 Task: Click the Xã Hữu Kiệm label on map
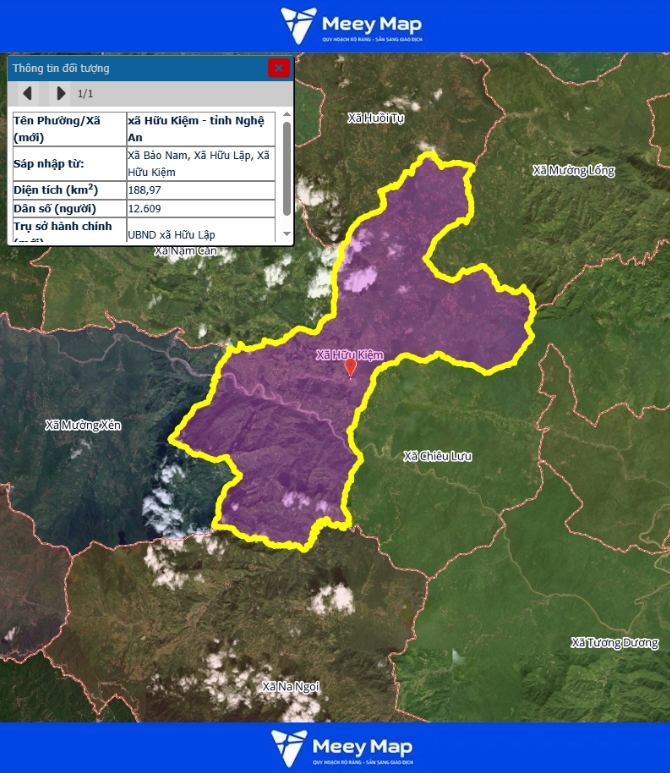349,354
